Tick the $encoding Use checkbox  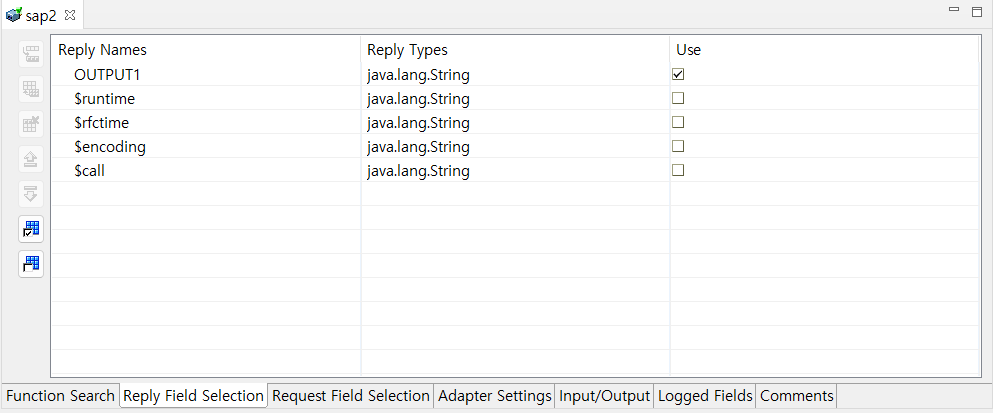coord(678,147)
